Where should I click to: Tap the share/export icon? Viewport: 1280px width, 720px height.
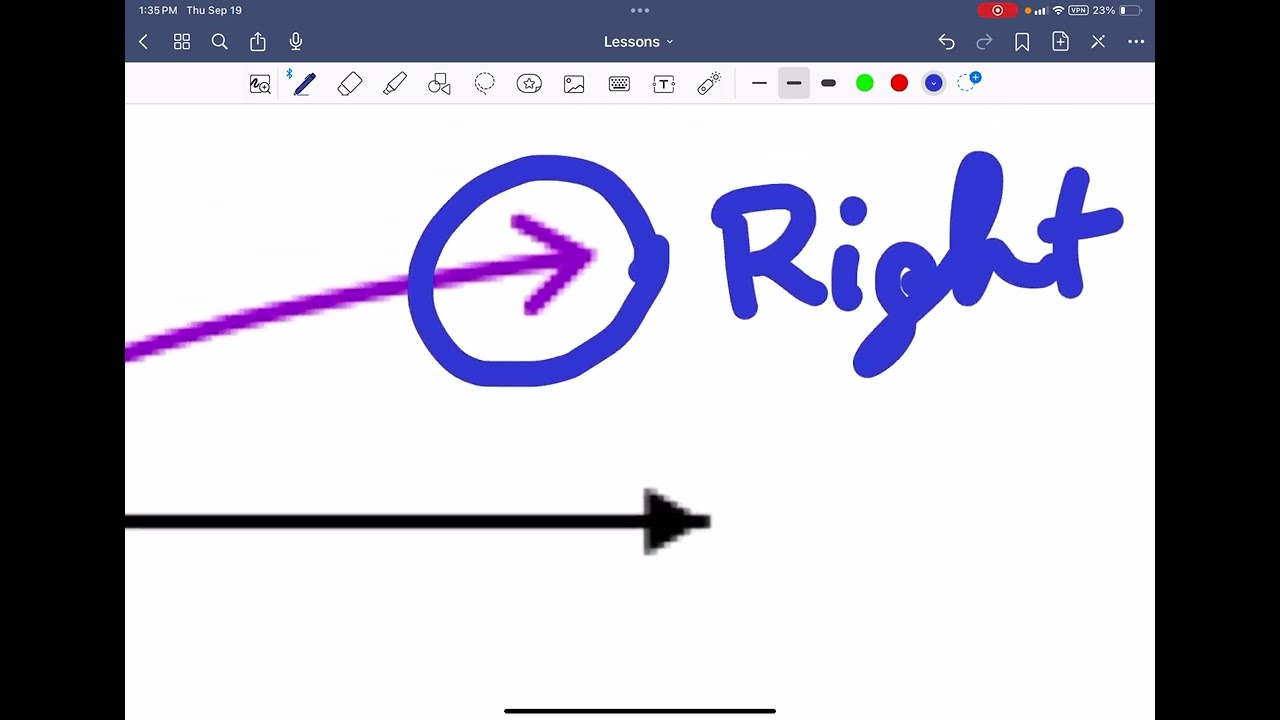click(258, 41)
